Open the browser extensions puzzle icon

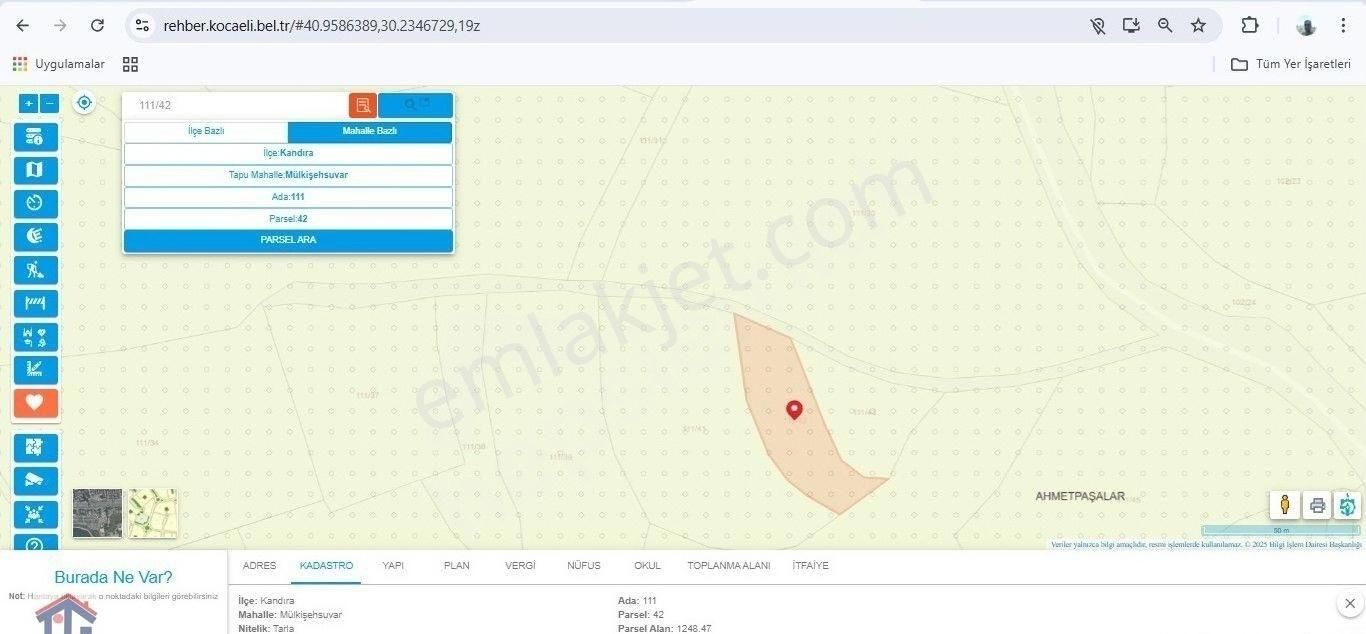(x=1250, y=25)
